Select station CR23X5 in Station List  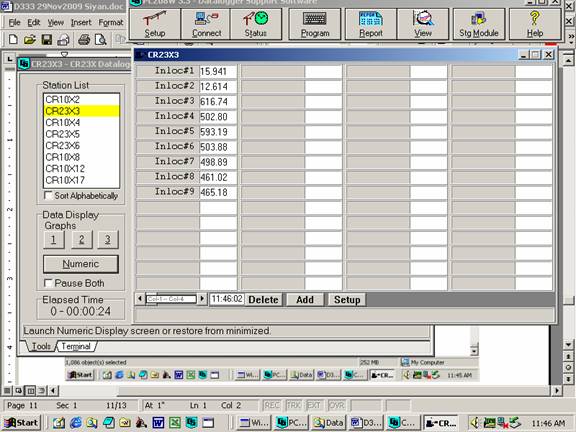[81, 134]
